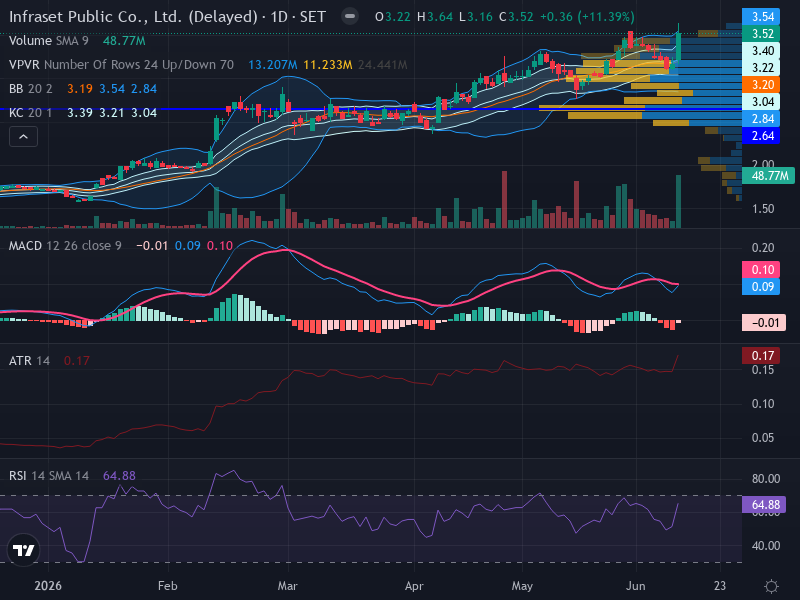
Task: Click the 3.04 Keltner lower price label
Action: [761, 102]
